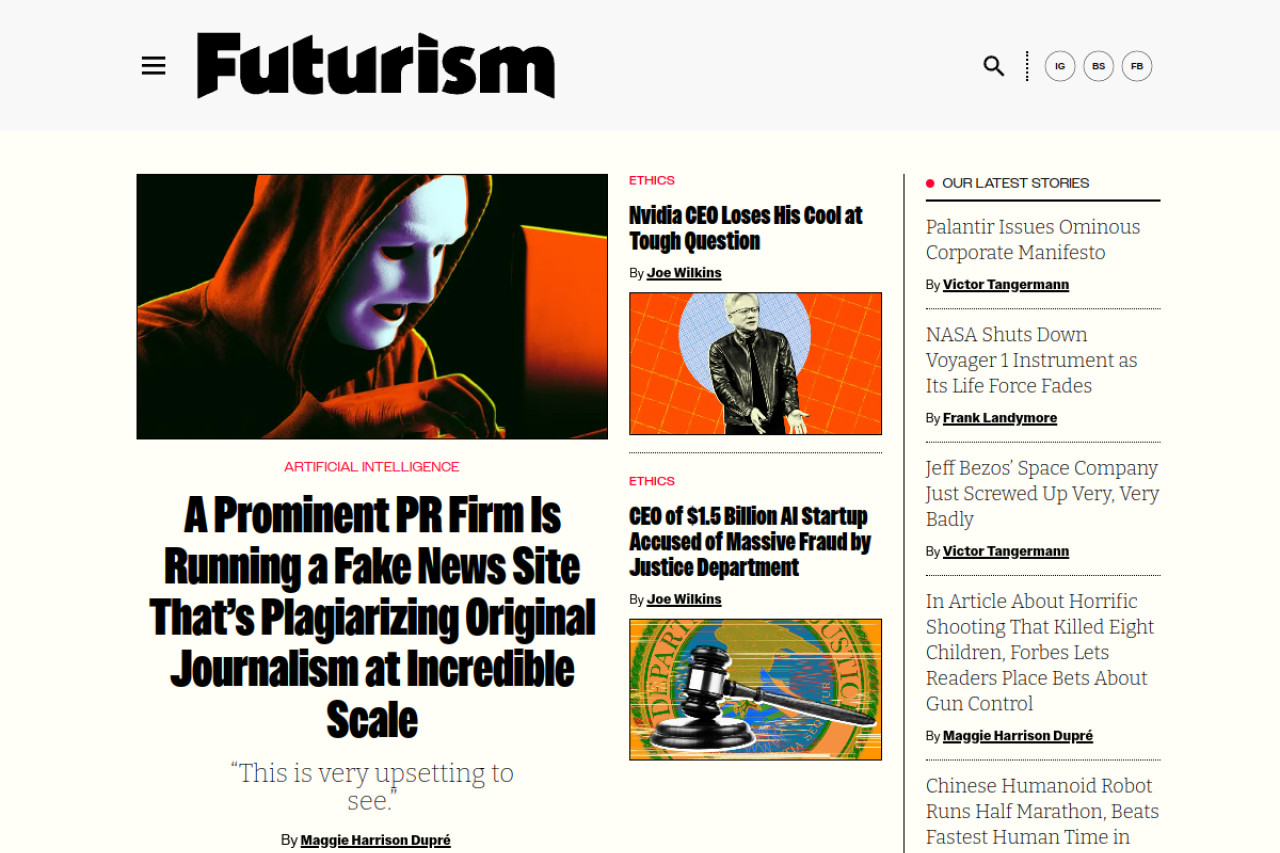Viewport: 1280px width, 853px height.
Task: Open Nvidia CEO Loses His Cool headline
Action: click(746, 228)
